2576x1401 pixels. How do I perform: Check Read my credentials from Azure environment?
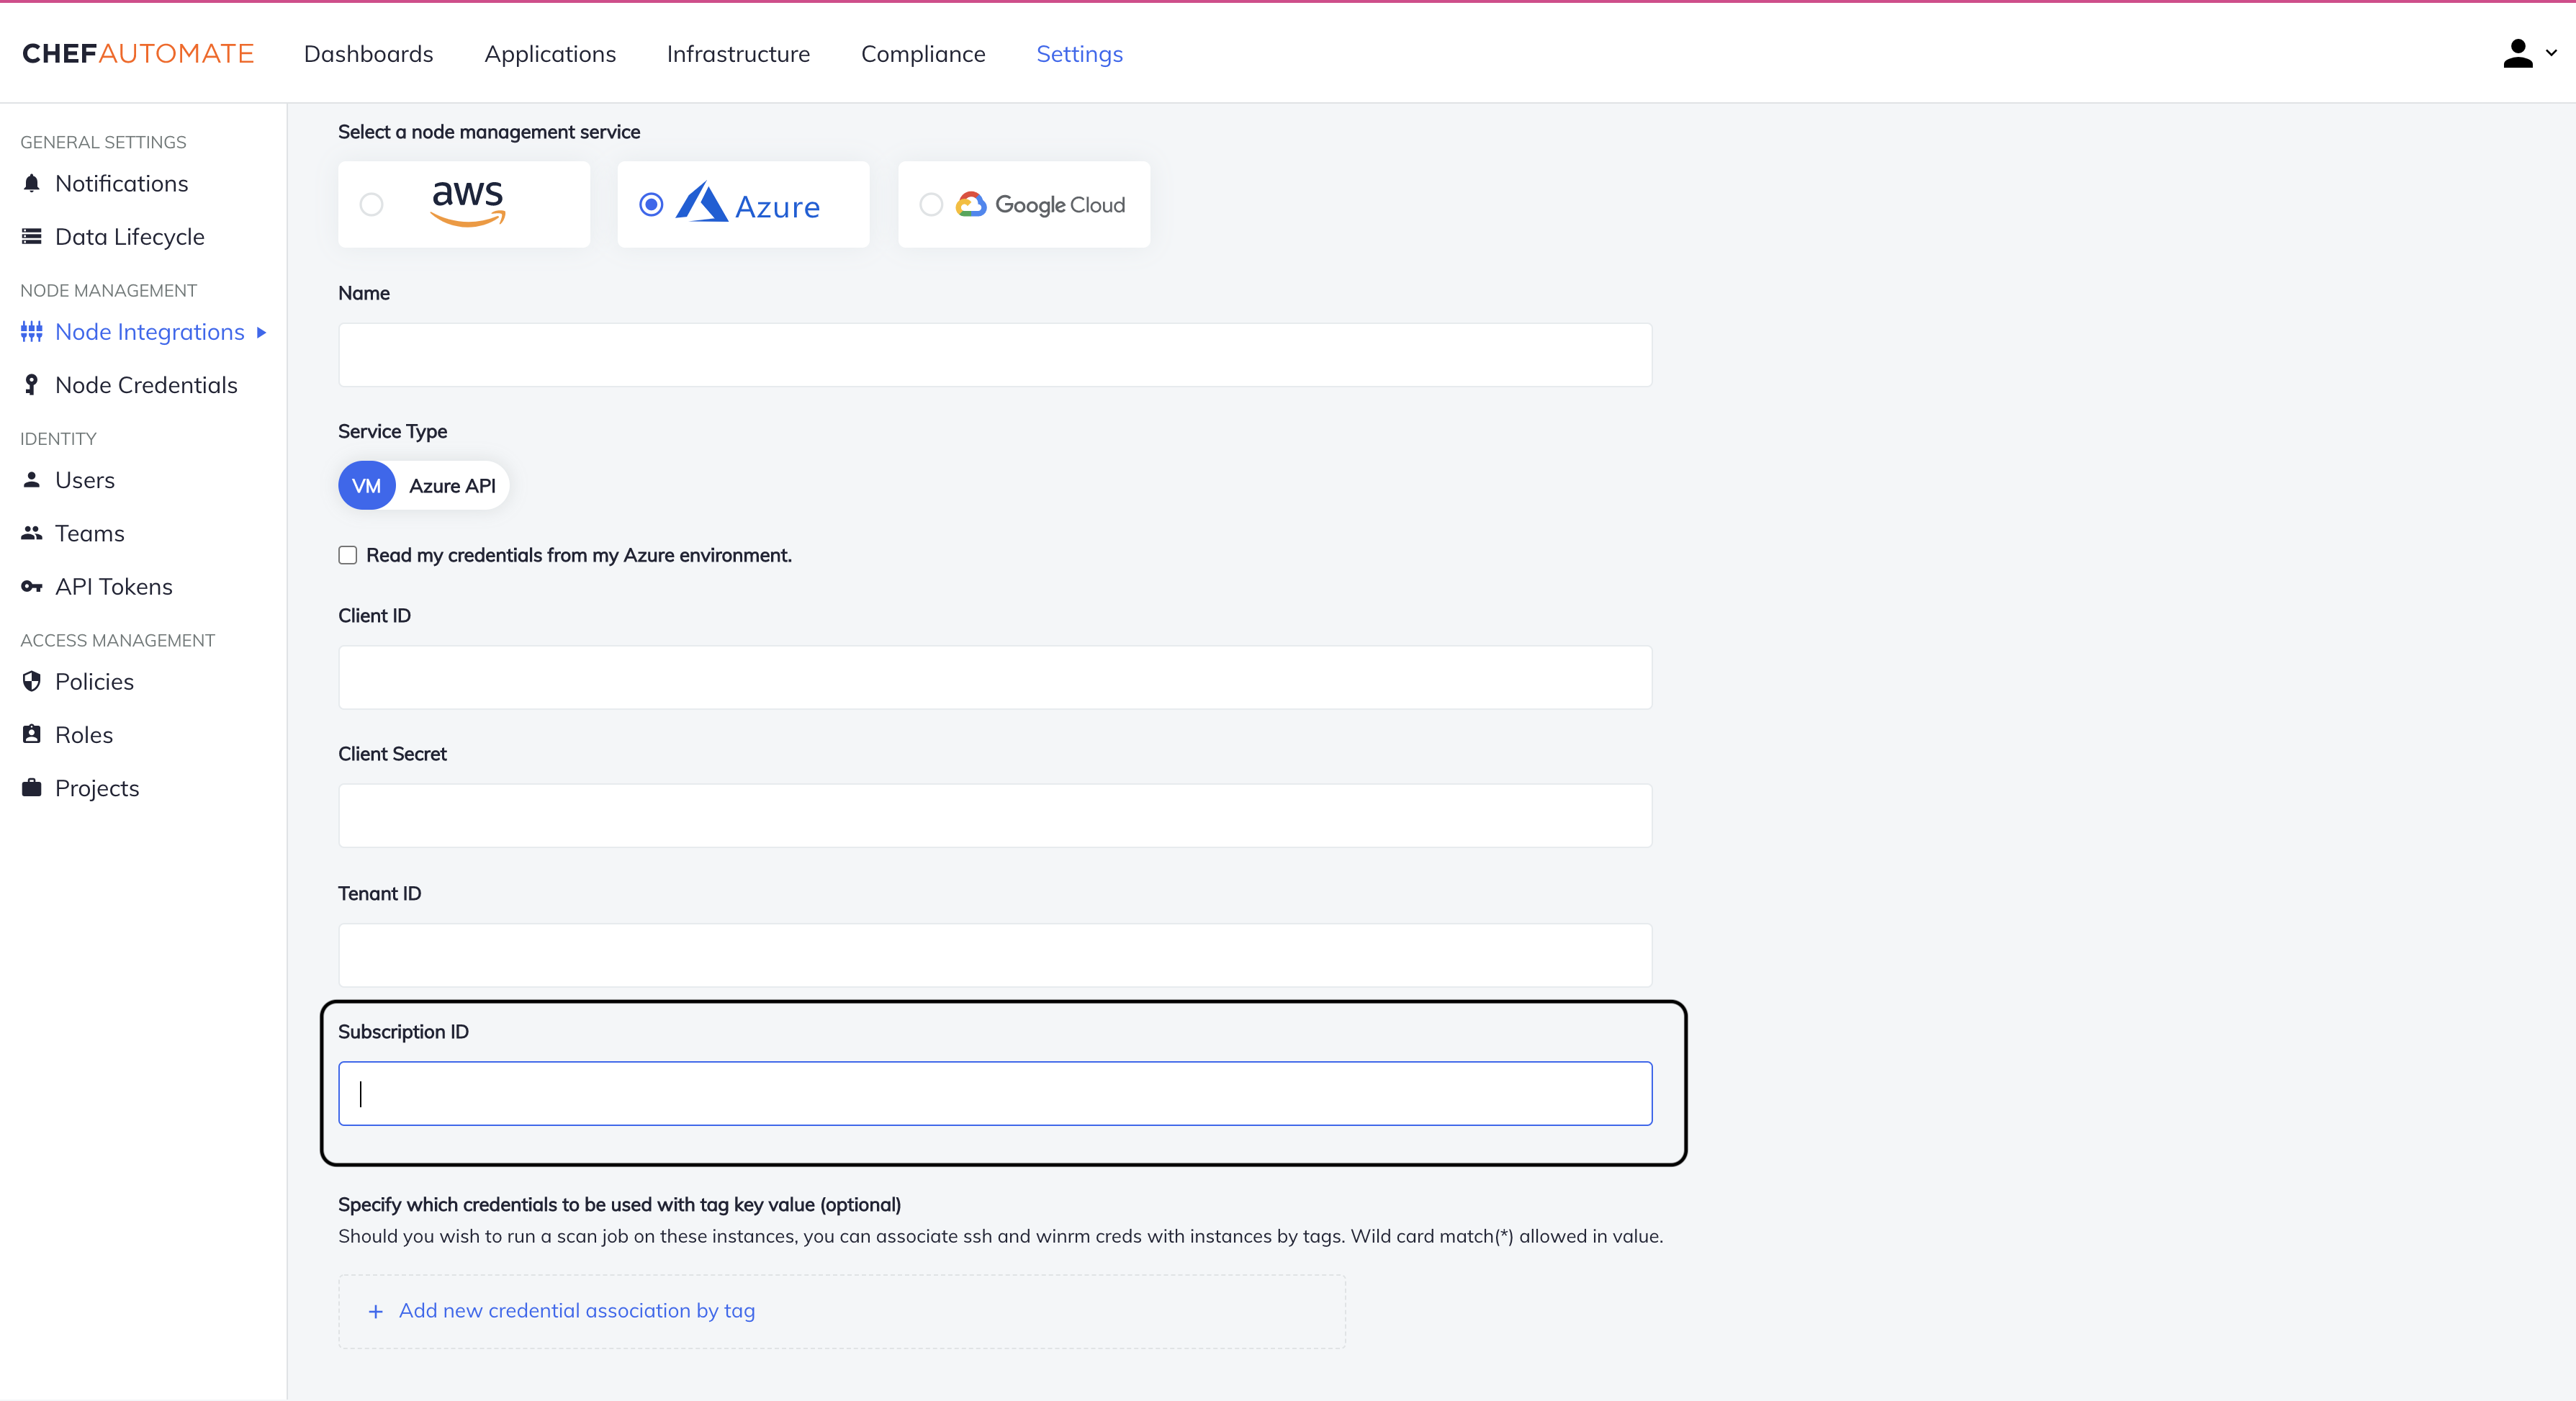coord(348,555)
